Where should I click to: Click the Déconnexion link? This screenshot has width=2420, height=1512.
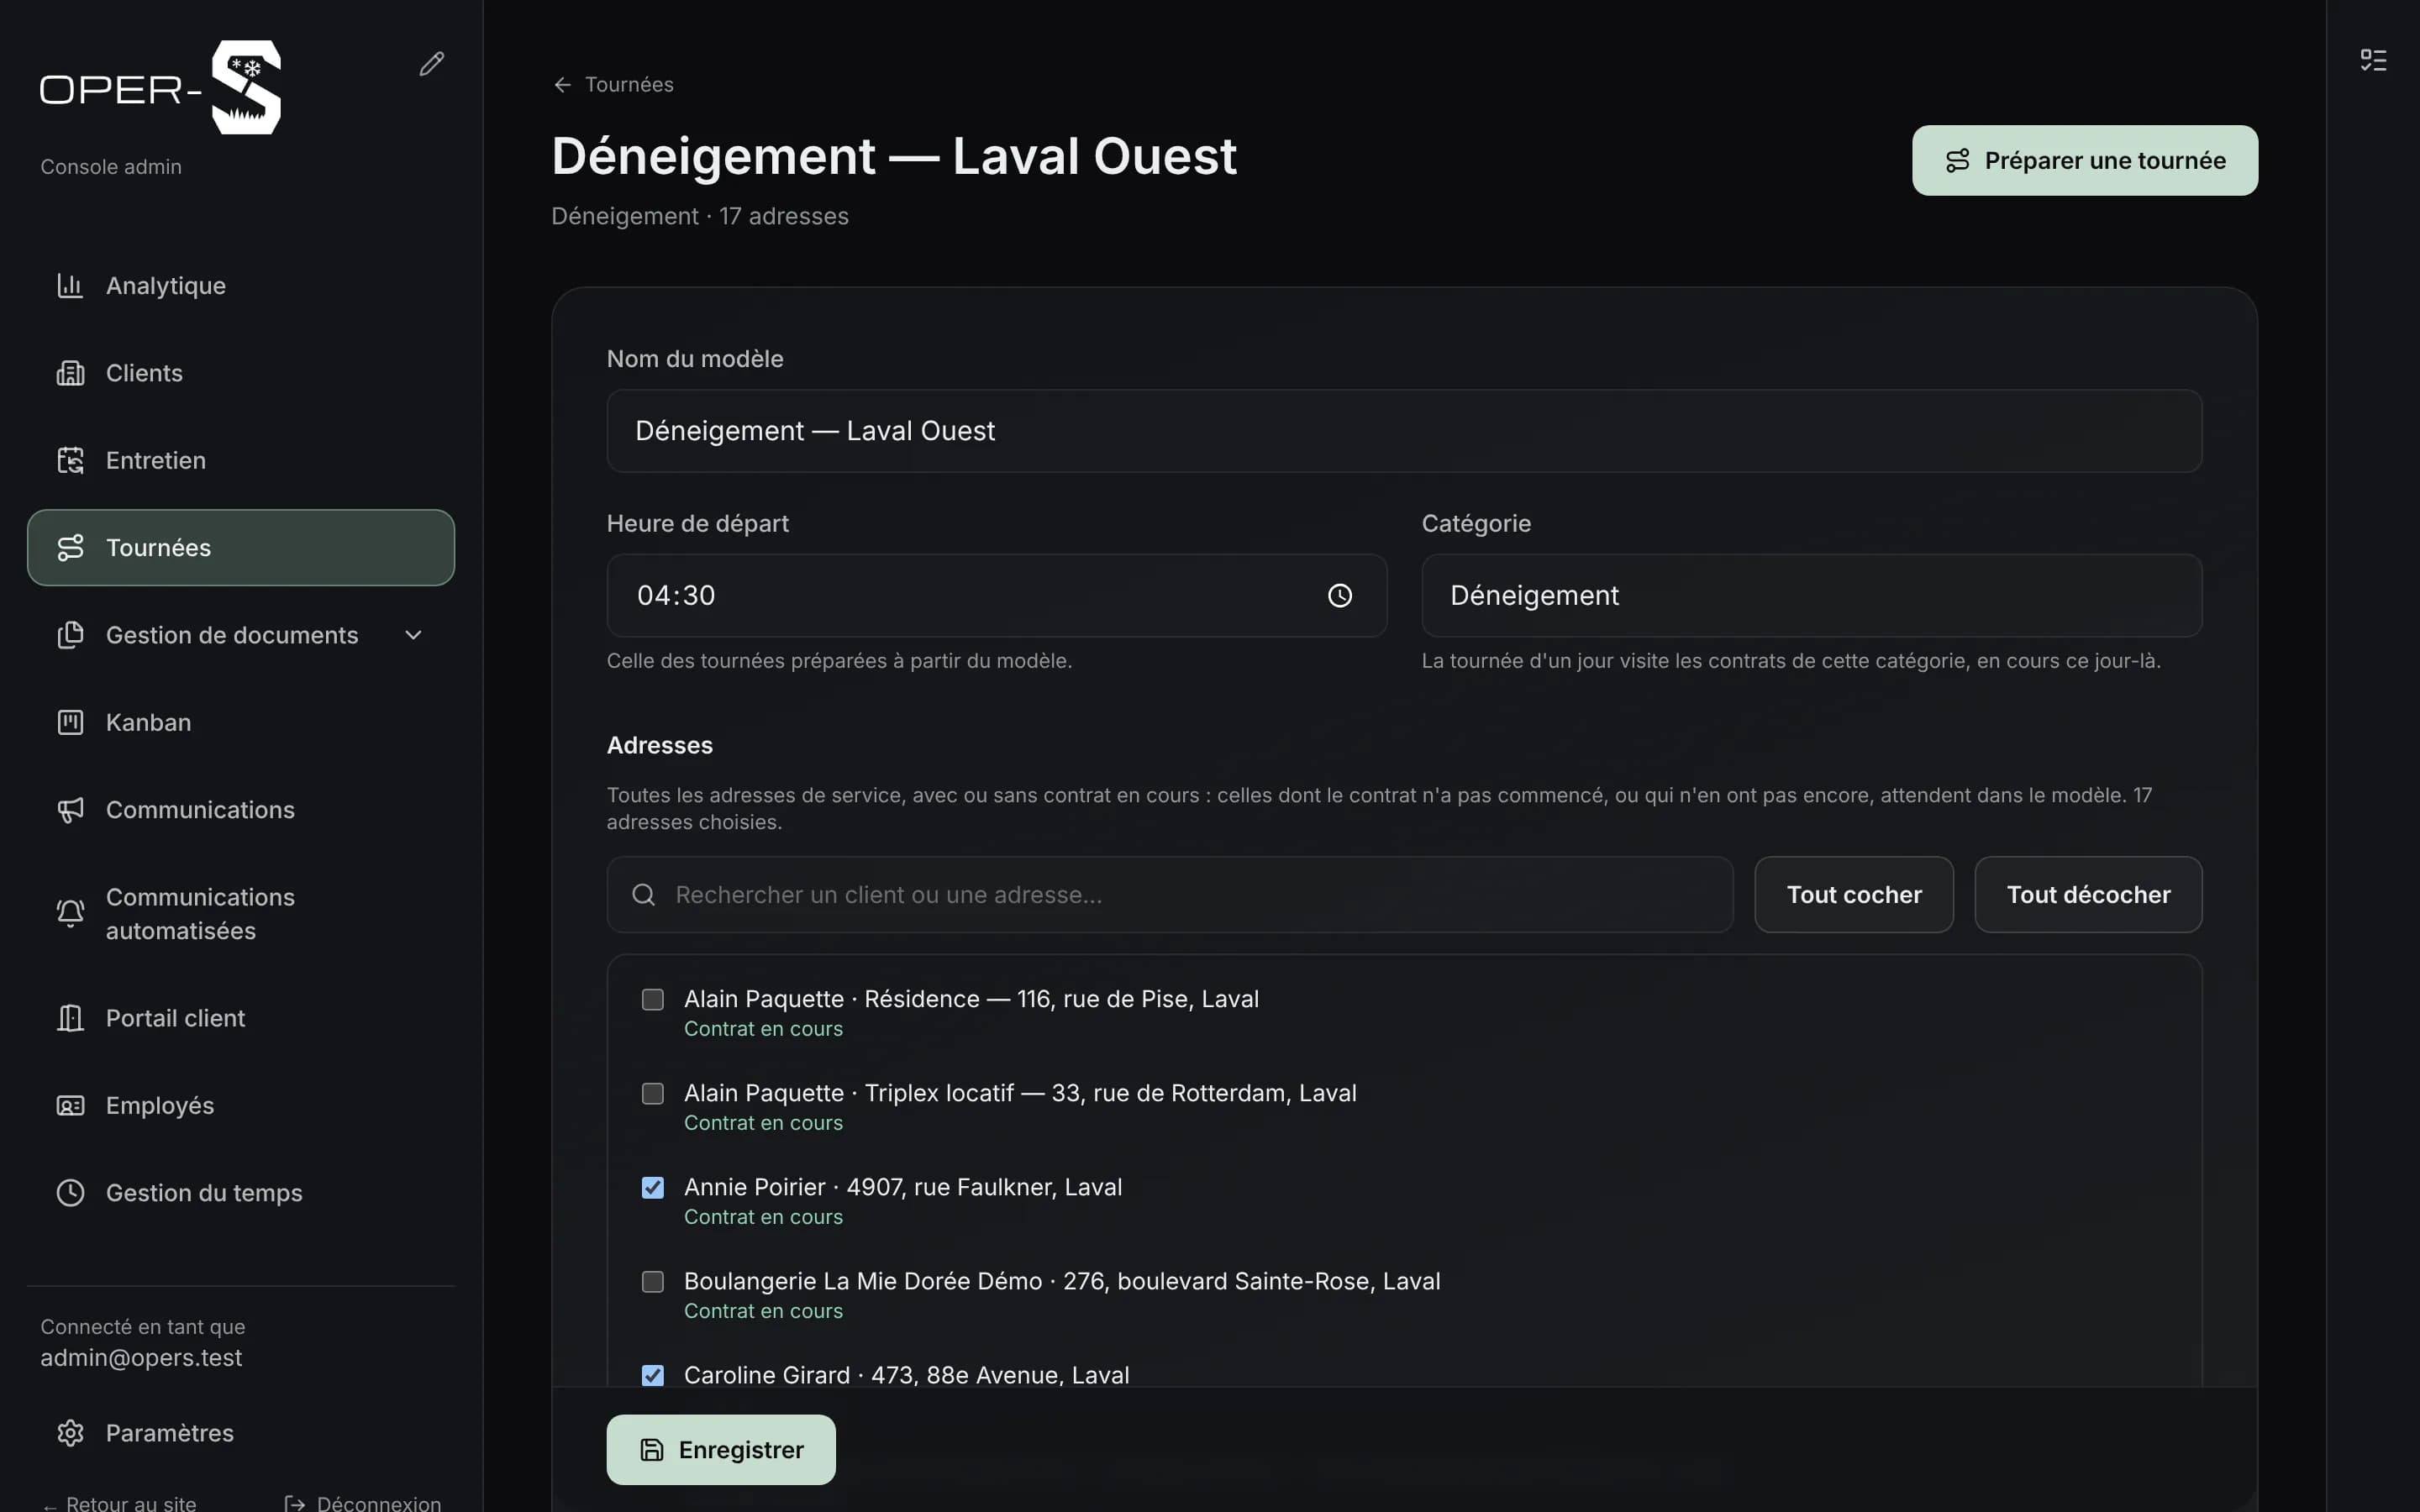pos(363,1502)
